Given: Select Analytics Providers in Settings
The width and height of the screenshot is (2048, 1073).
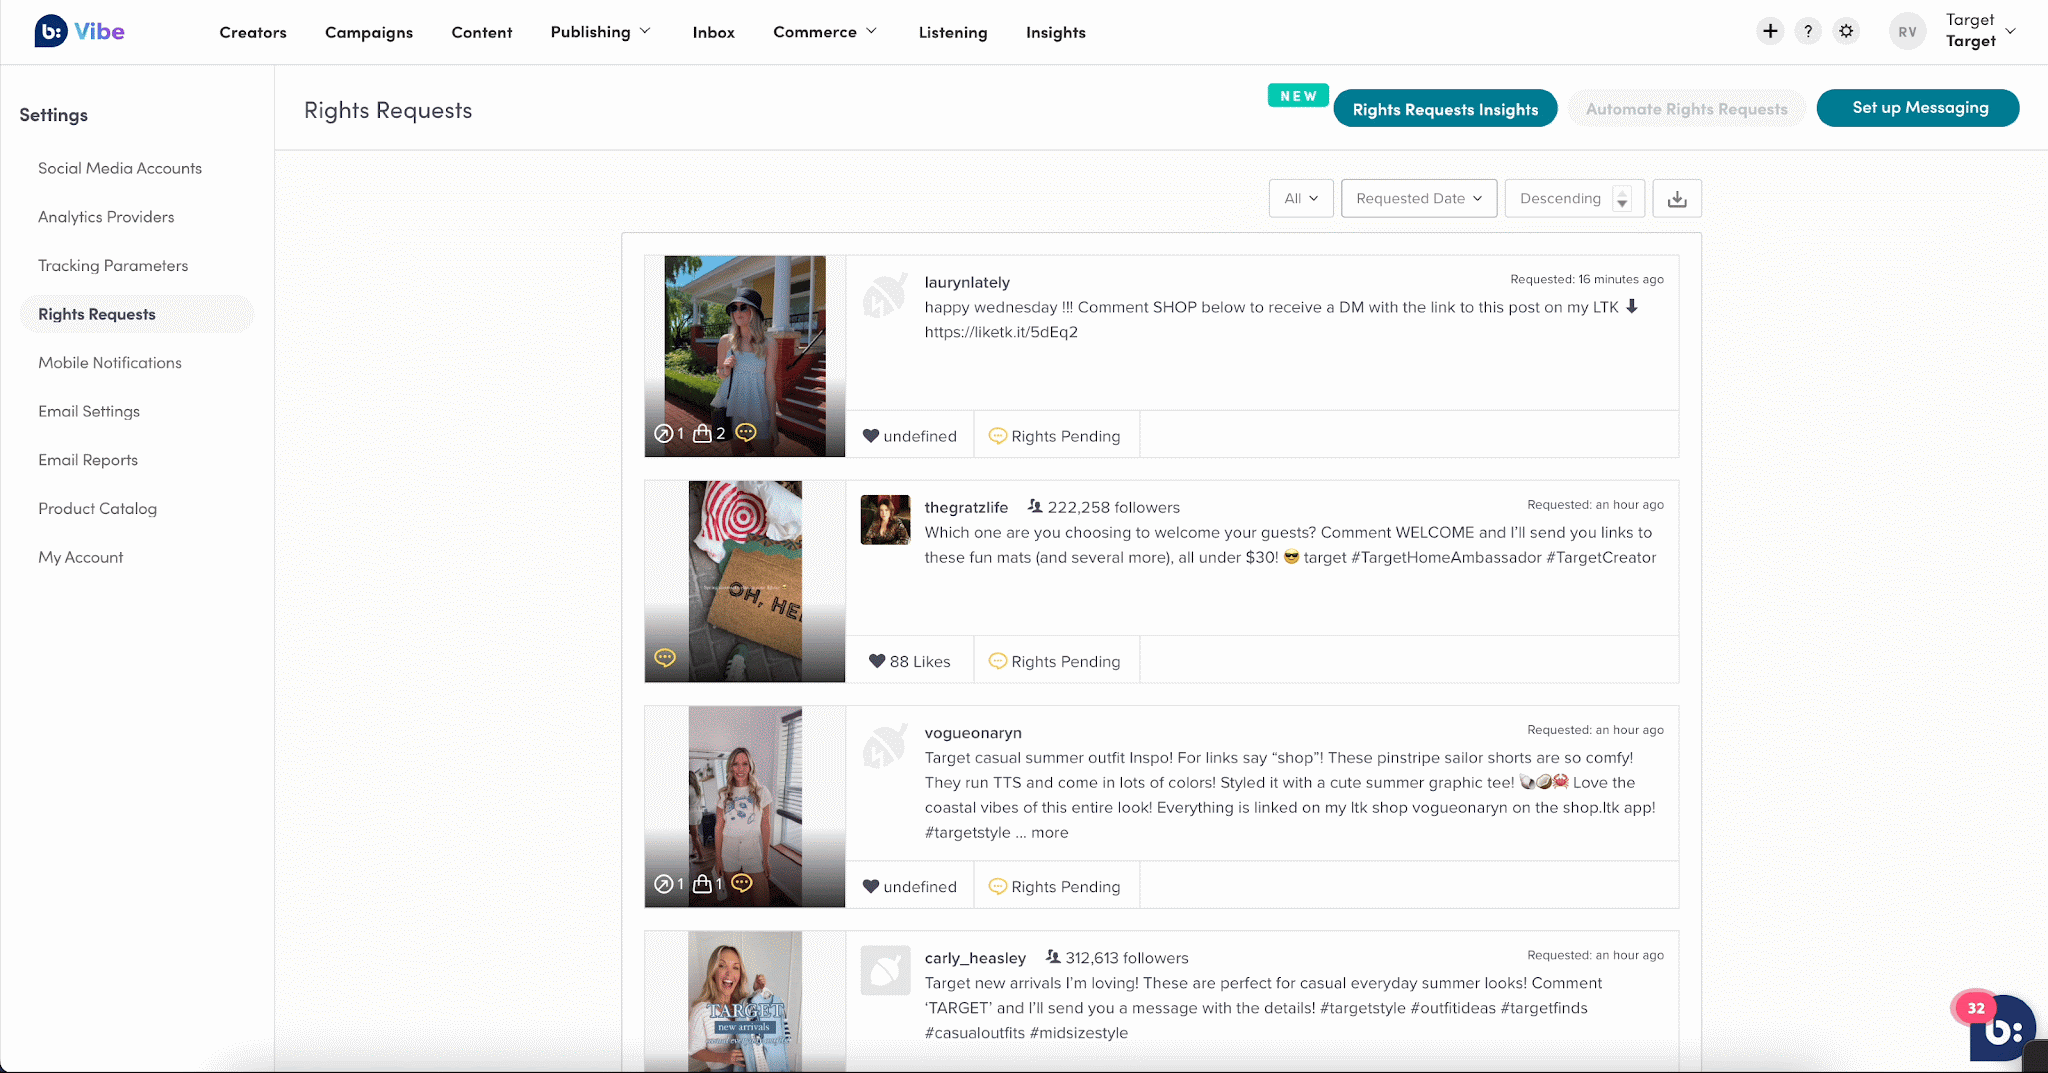Looking at the screenshot, I should 106,217.
